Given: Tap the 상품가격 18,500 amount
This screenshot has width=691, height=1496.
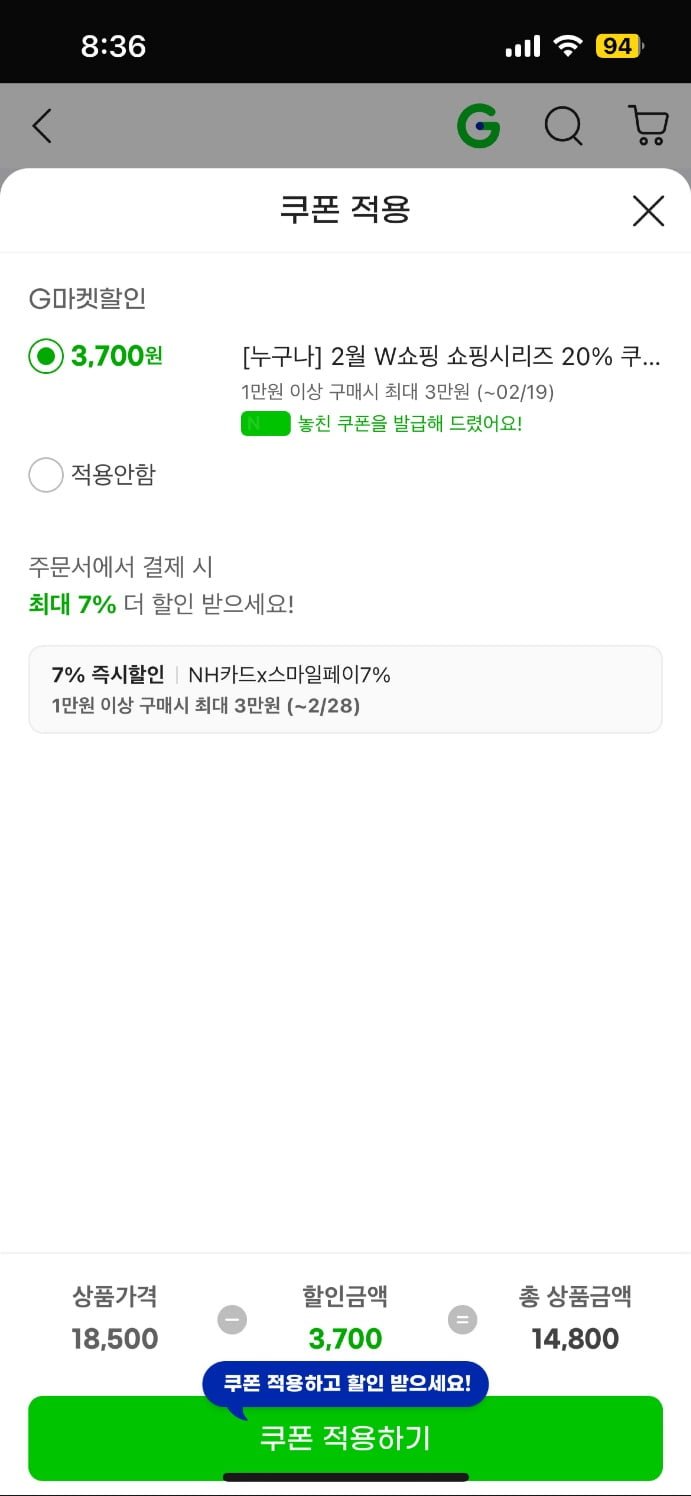Looking at the screenshot, I should pos(115,1339).
